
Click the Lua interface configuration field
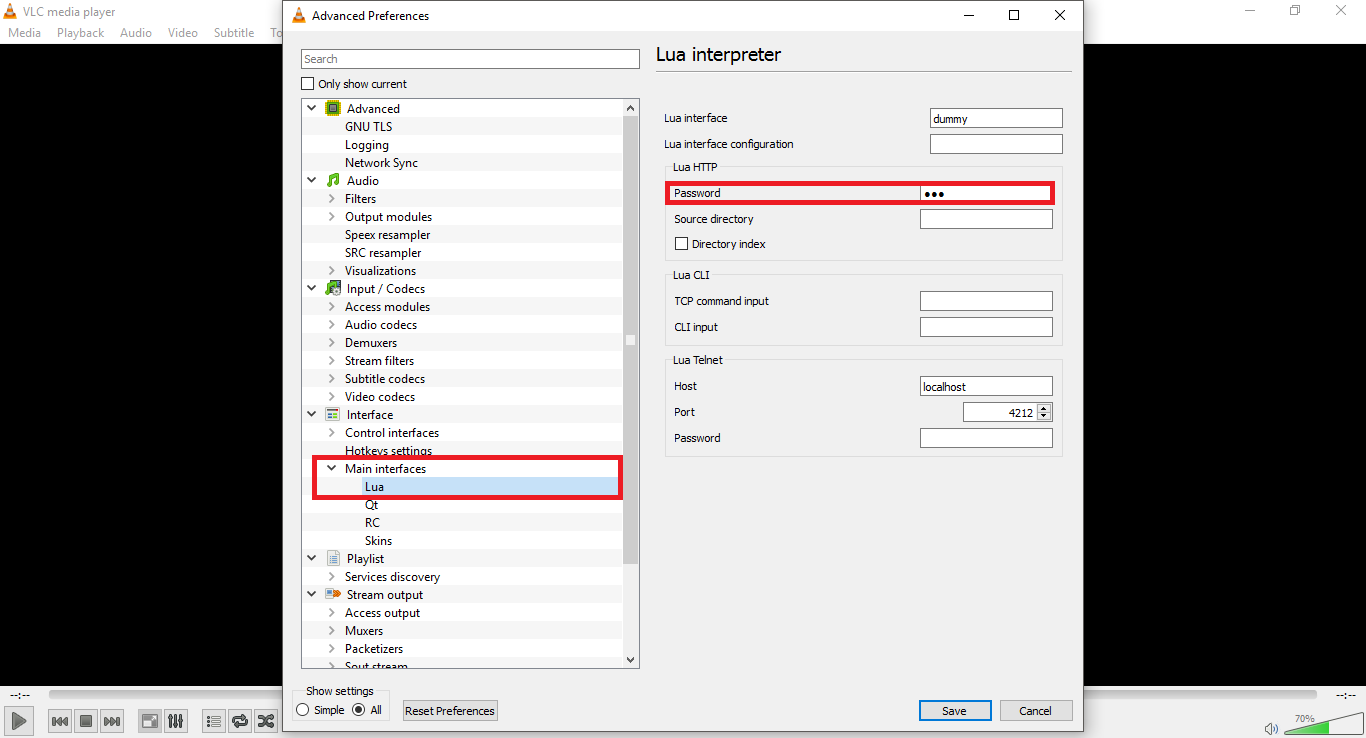996,144
